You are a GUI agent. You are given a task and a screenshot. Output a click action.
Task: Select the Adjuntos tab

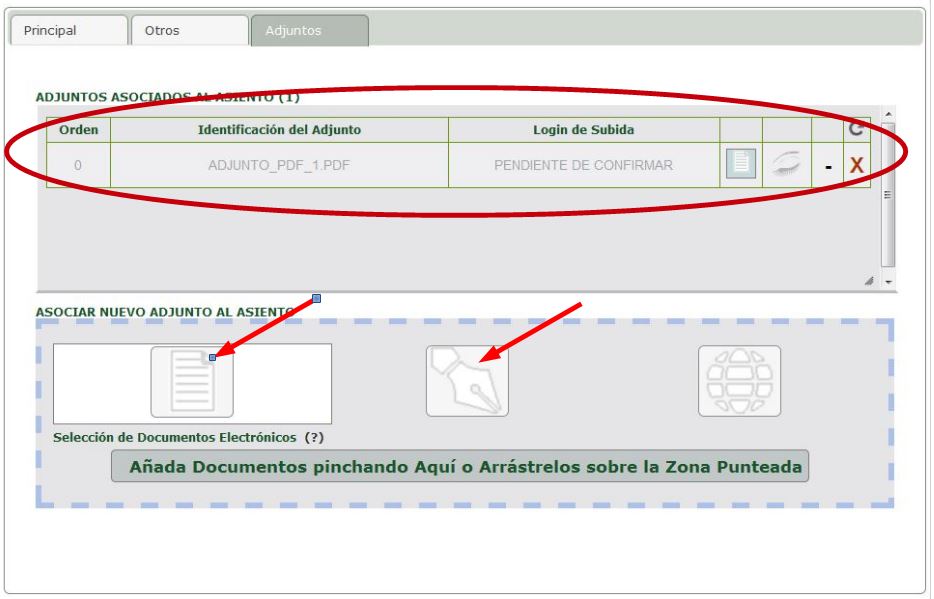310,30
